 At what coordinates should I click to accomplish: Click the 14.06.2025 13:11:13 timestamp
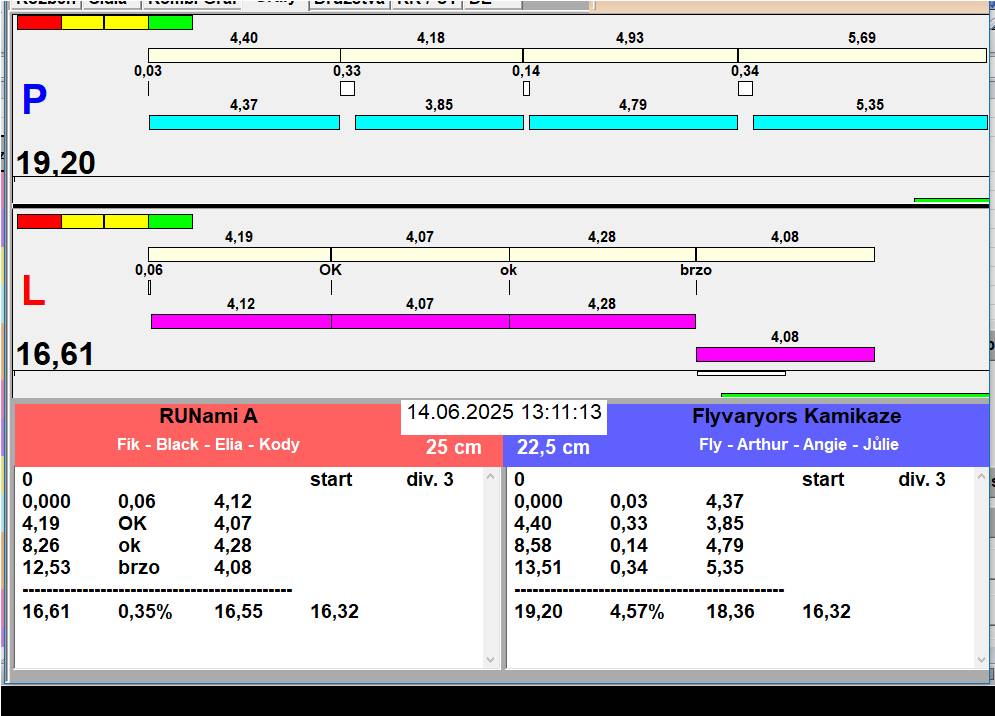[504, 412]
